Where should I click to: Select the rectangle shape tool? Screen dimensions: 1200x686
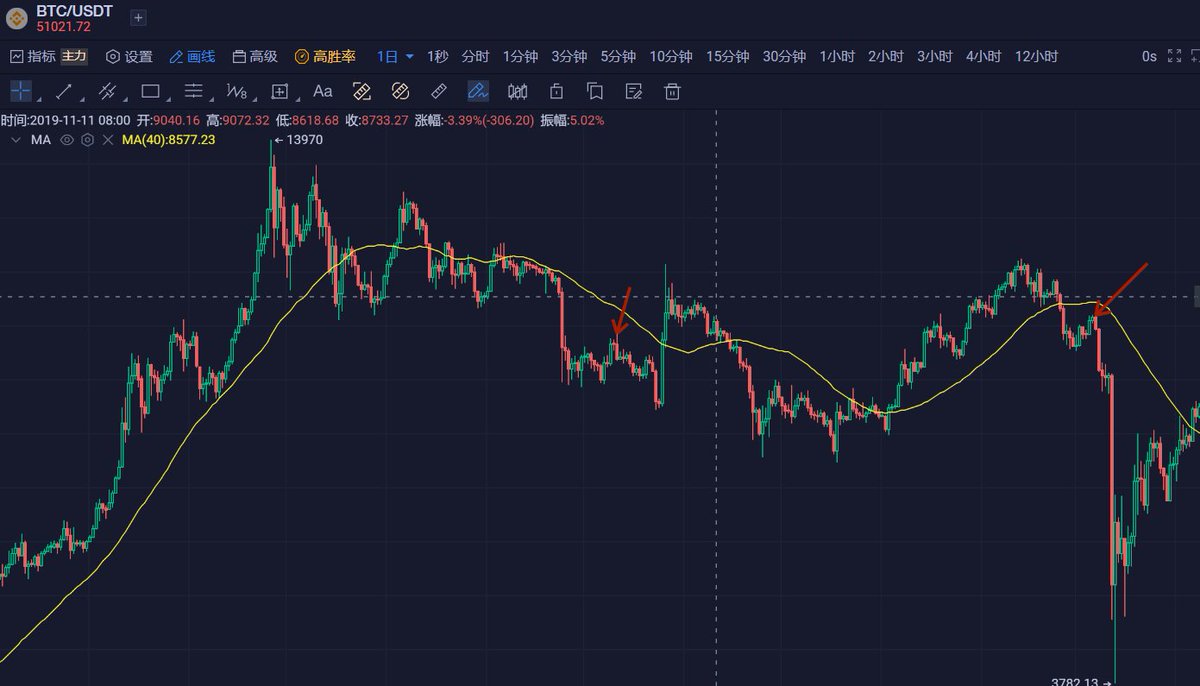[x=150, y=91]
